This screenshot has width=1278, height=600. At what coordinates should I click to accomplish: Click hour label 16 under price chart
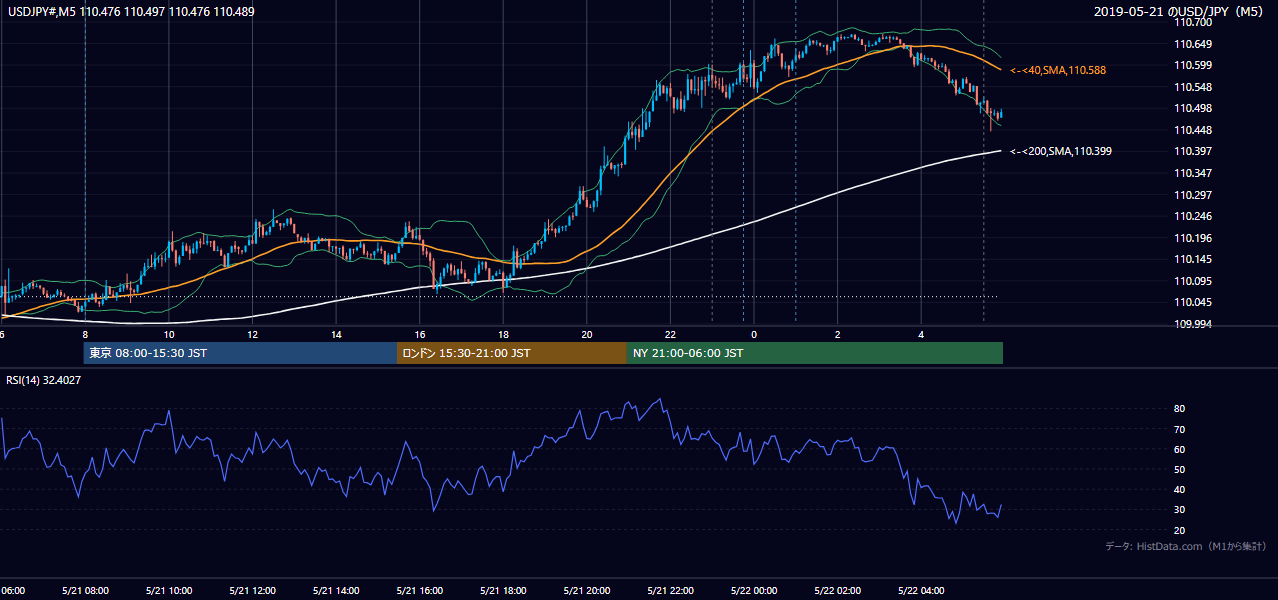click(420, 334)
